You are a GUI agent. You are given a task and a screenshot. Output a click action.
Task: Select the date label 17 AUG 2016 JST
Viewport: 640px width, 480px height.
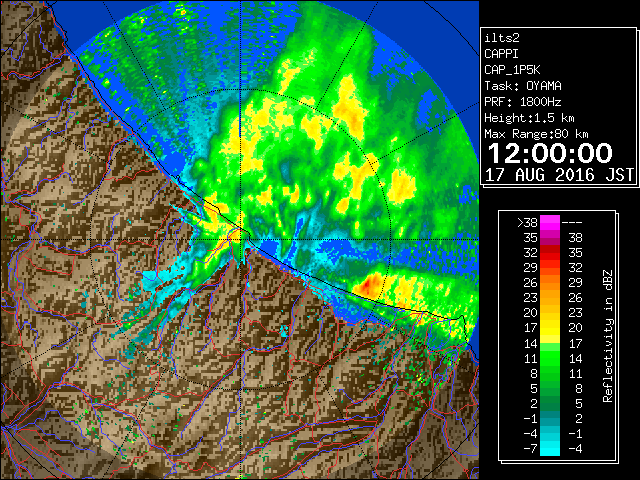(x=559, y=175)
